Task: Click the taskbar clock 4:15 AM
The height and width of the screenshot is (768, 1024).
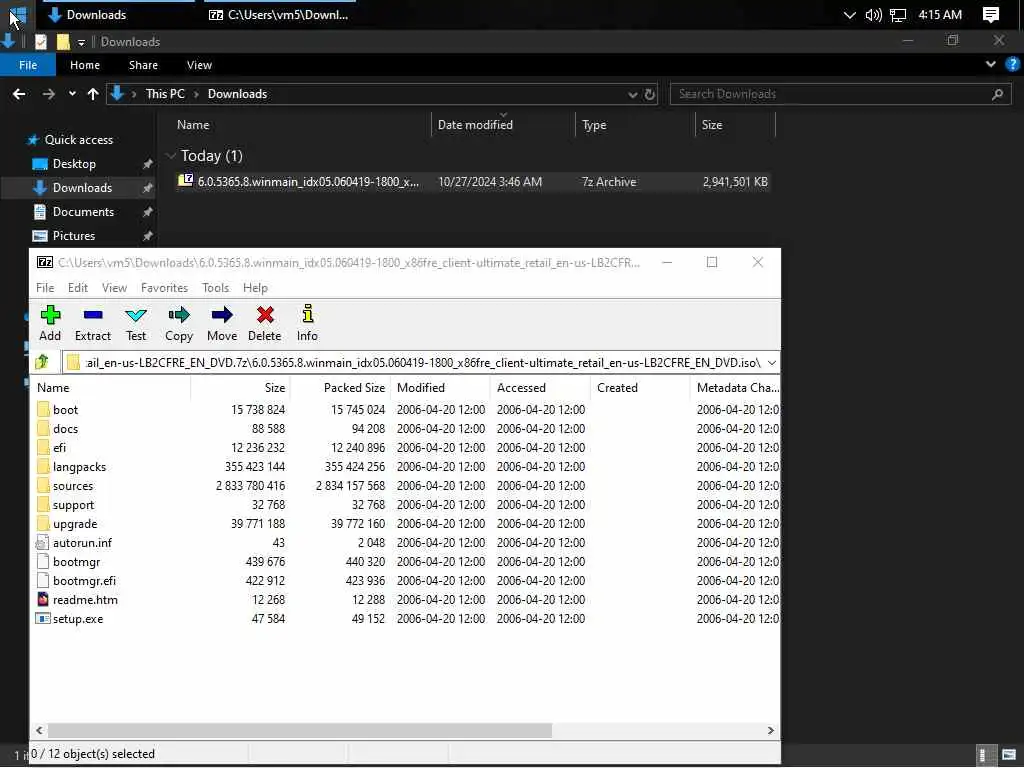Action: (940, 14)
